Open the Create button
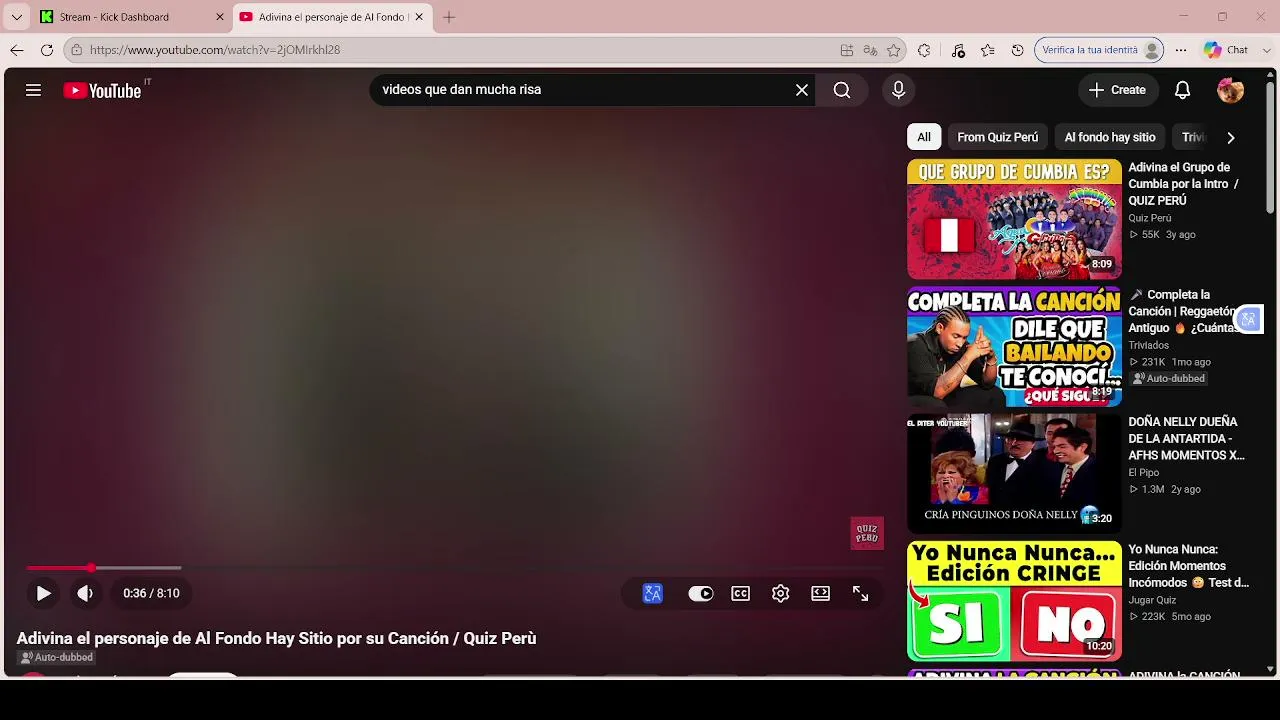The image size is (1280, 720). [1118, 90]
